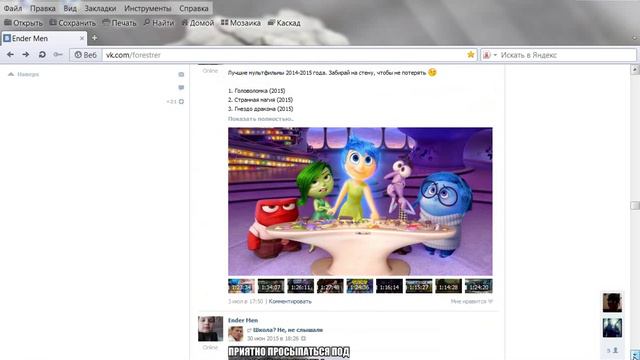Click the 3. Гнездо дракона (2015) list line
Image resolution: width=640 pixels, height=360 pixels.
click(x=260, y=109)
